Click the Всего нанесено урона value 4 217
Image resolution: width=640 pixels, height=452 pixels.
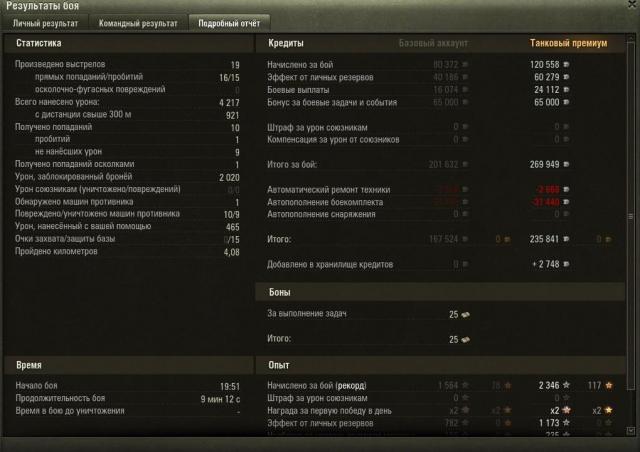(x=229, y=102)
